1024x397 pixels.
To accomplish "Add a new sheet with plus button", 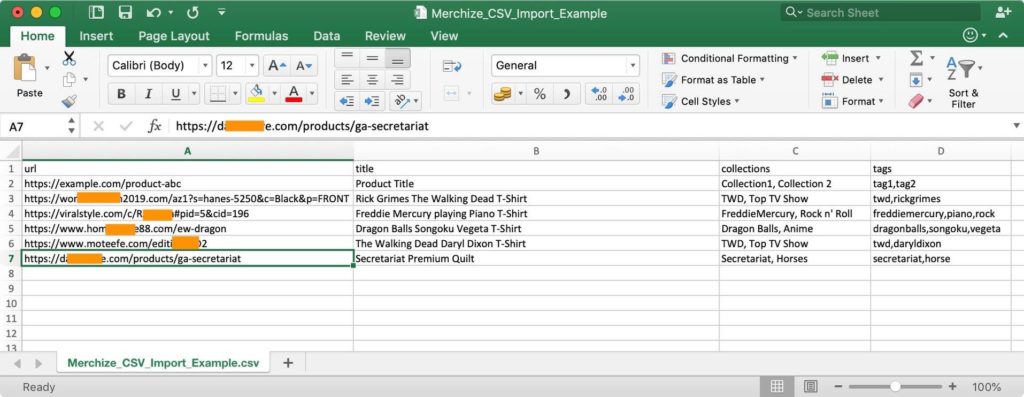I will pos(288,363).
